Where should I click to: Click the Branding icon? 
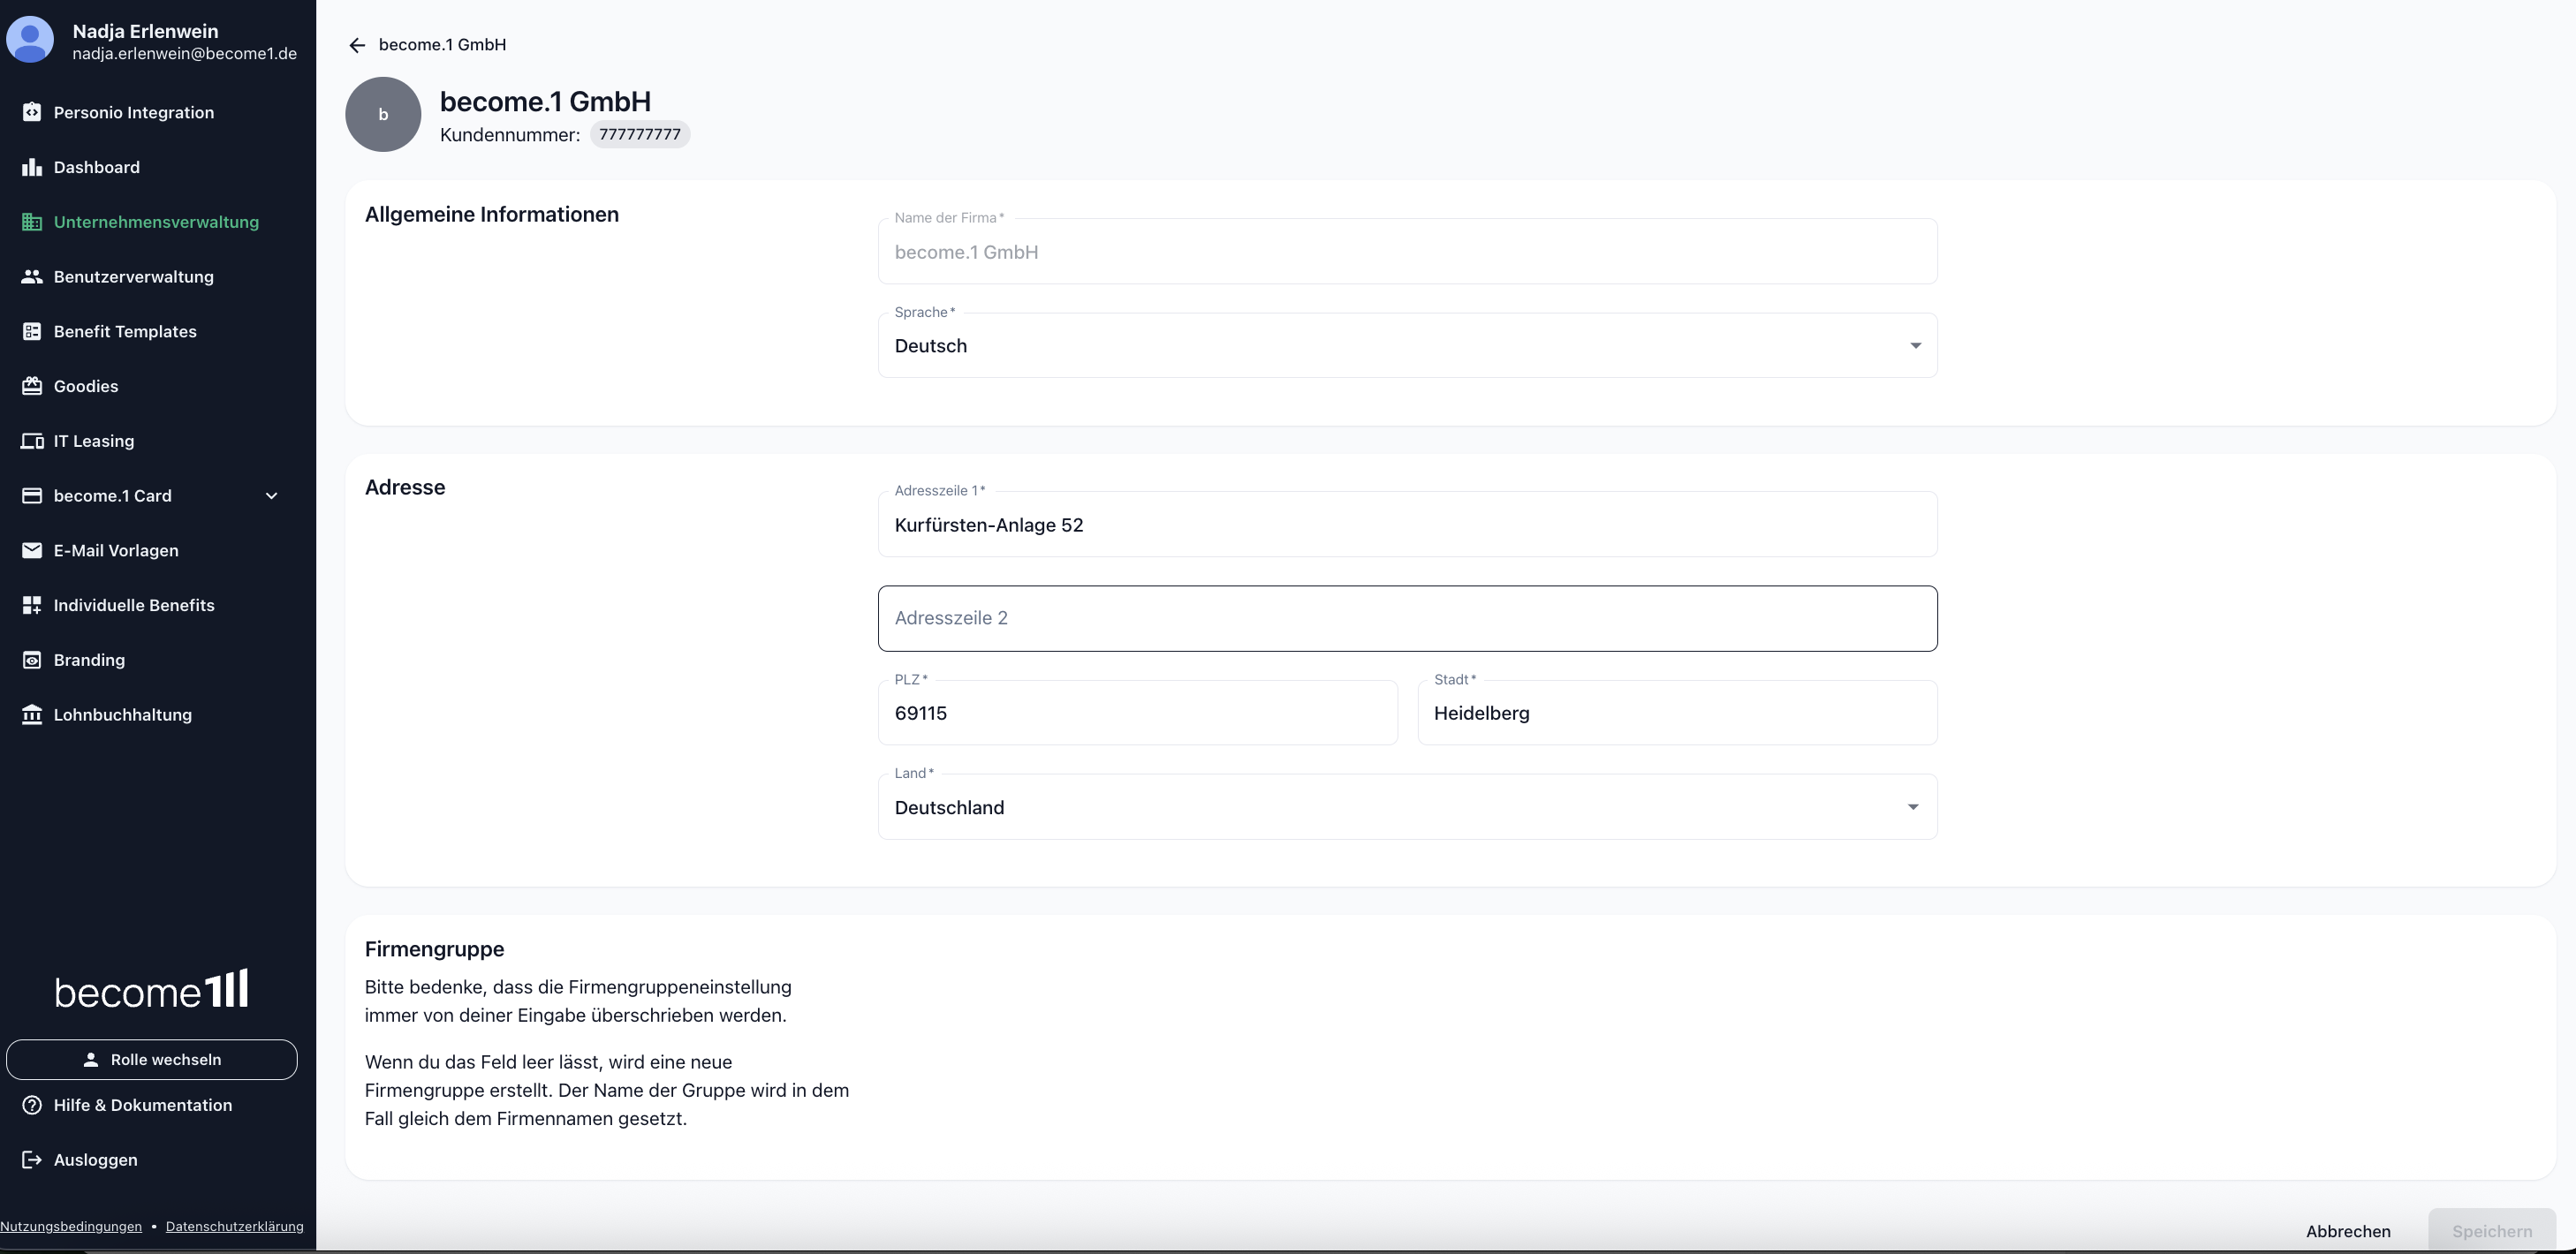(32, 660)
